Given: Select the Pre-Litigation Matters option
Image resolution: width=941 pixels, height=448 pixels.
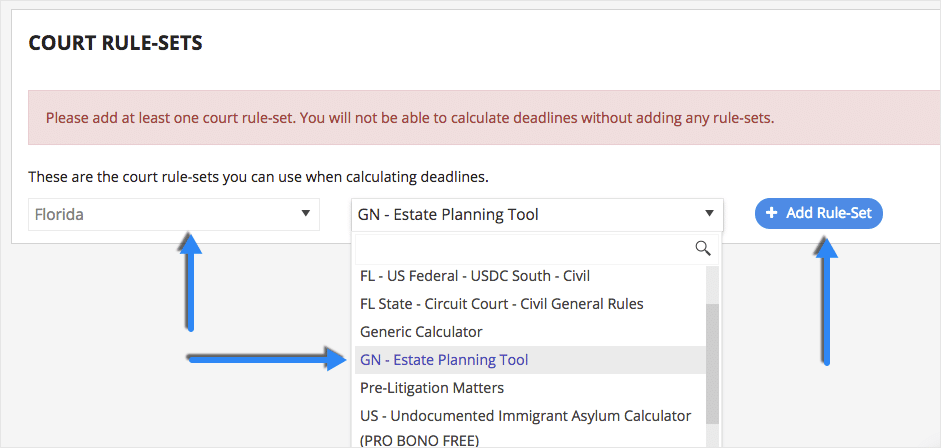Looking at the screenshot, I should click(432, 388).
